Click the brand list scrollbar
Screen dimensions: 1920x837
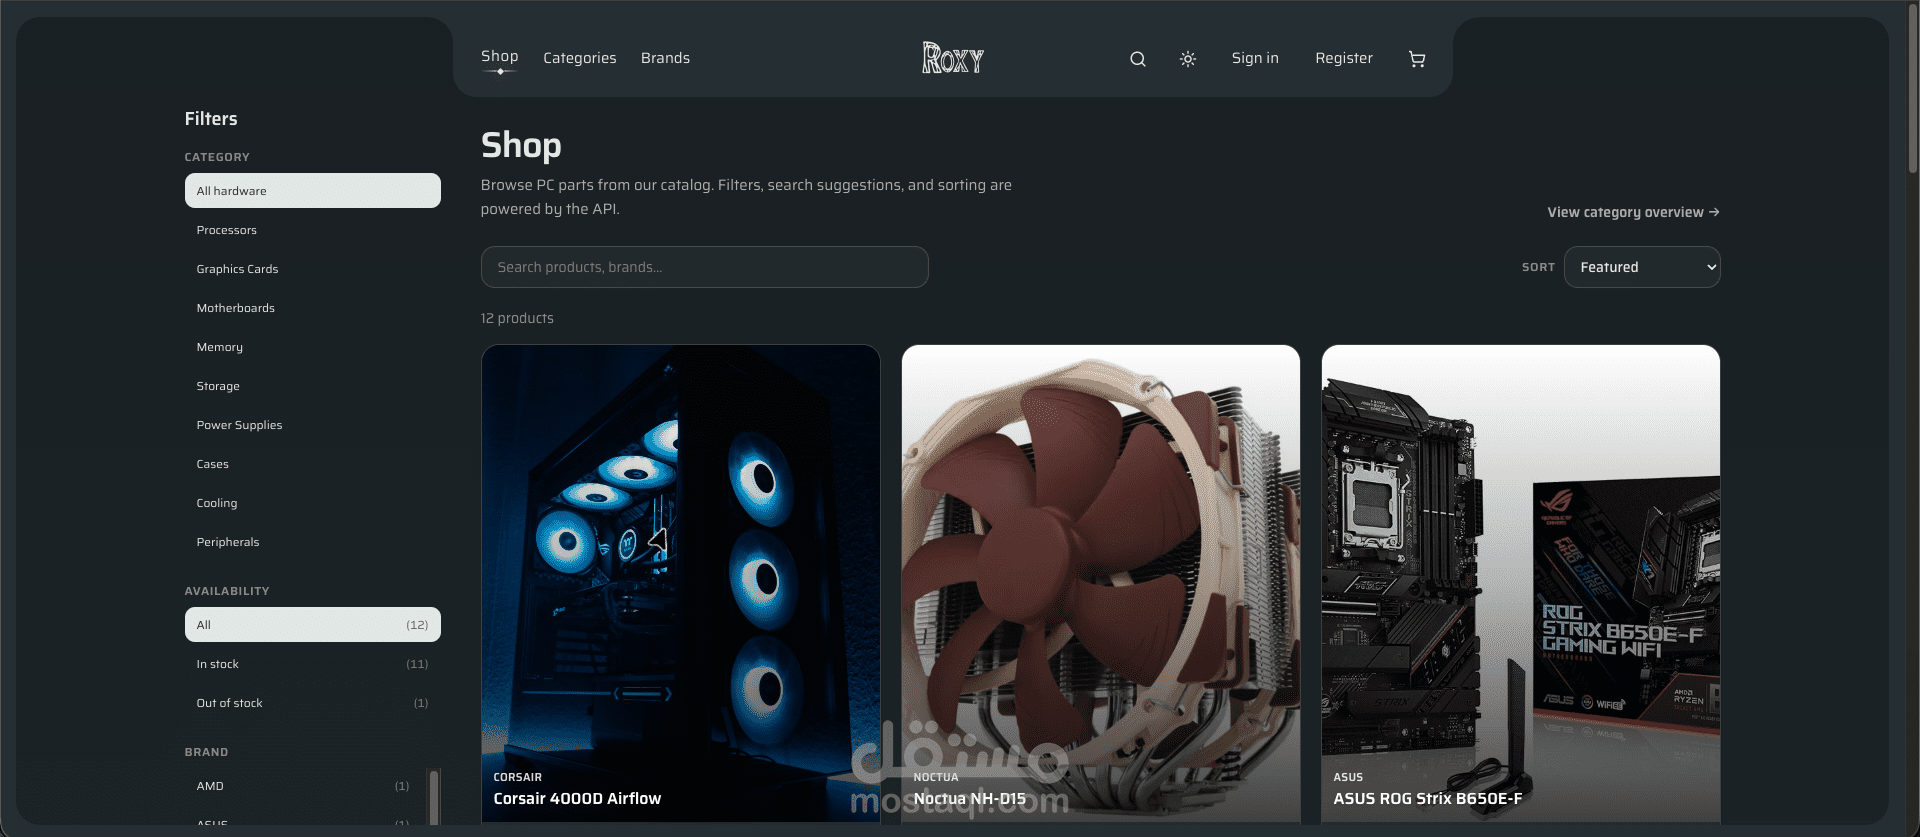coord(434,796)
